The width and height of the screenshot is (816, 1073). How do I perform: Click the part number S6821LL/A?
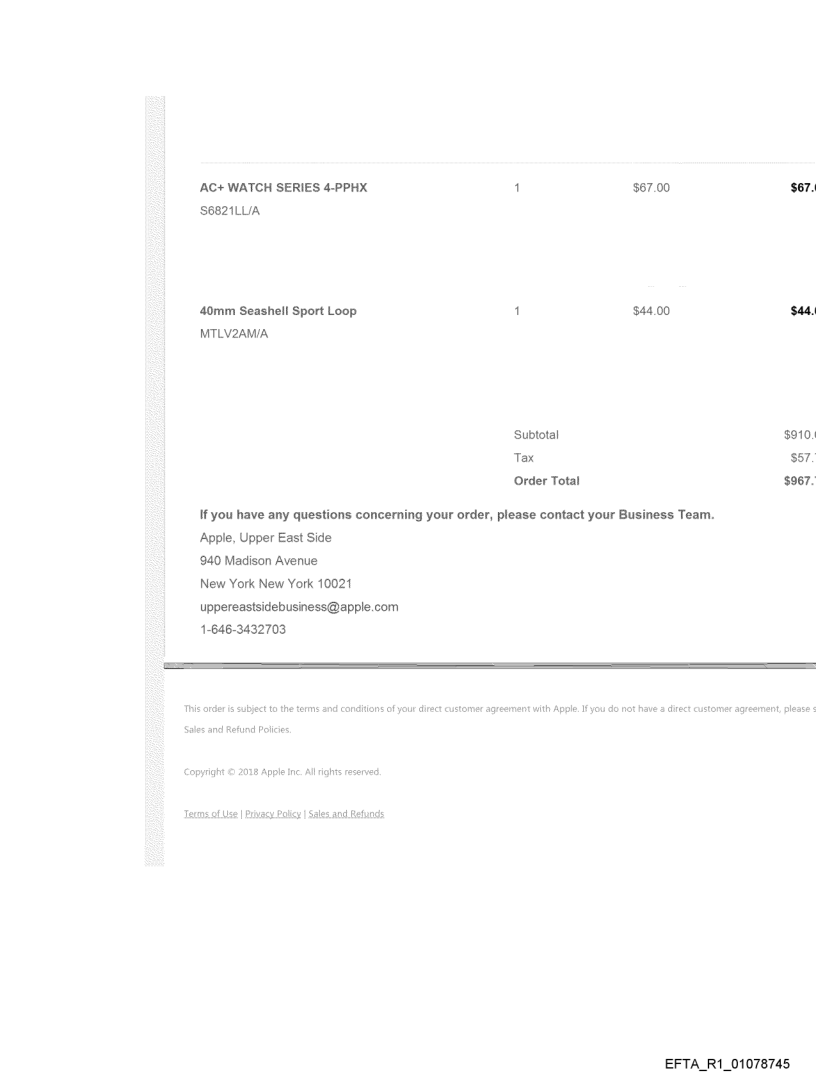pyautogui.click(x=230, y=211)
